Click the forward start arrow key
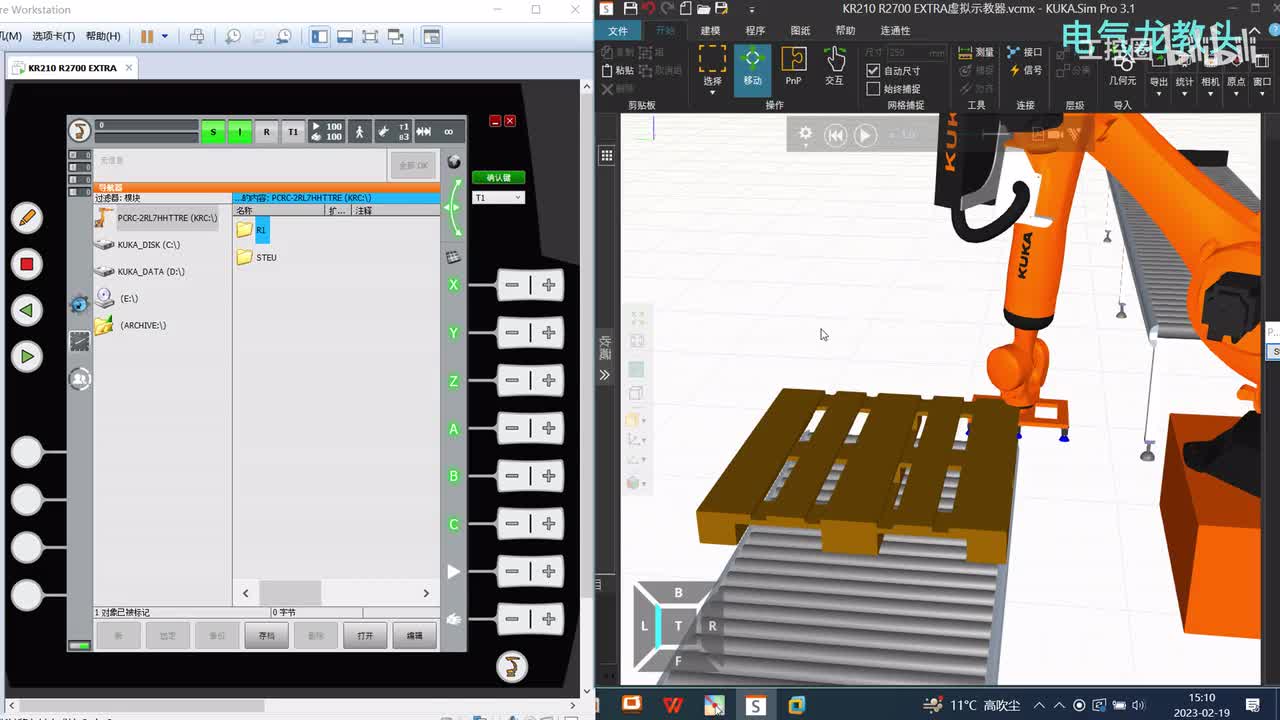 tap(27, 356)
